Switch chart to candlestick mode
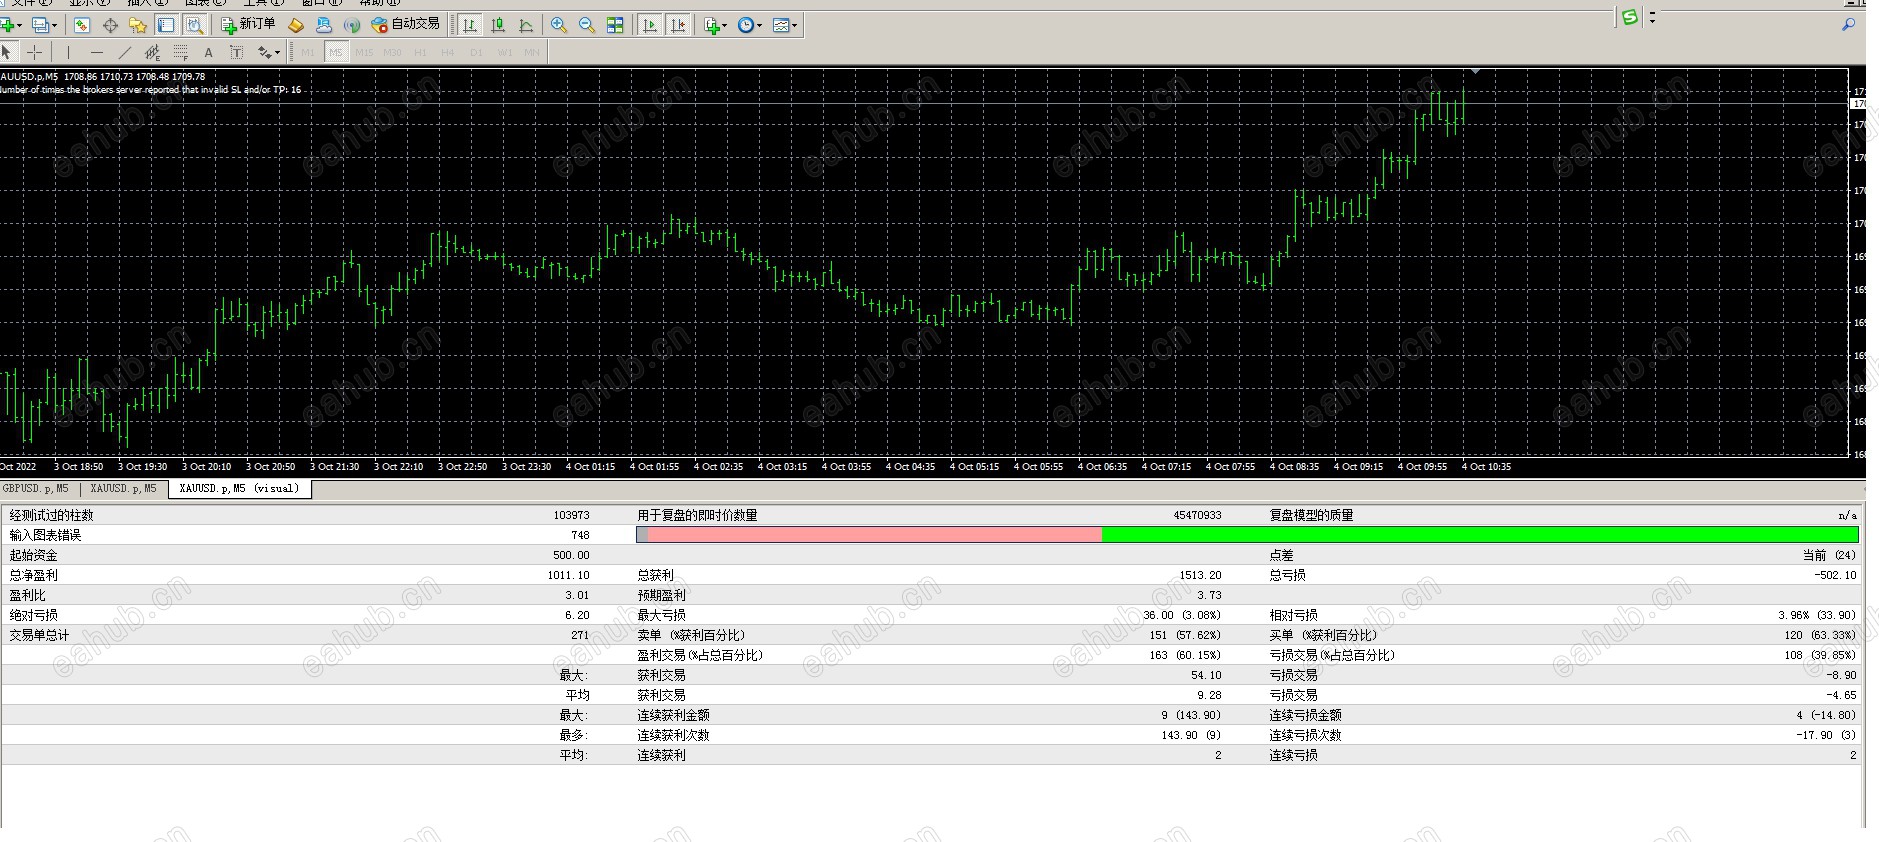The width and height of the screenshot is (1879, 842). (x=498, y=25)
